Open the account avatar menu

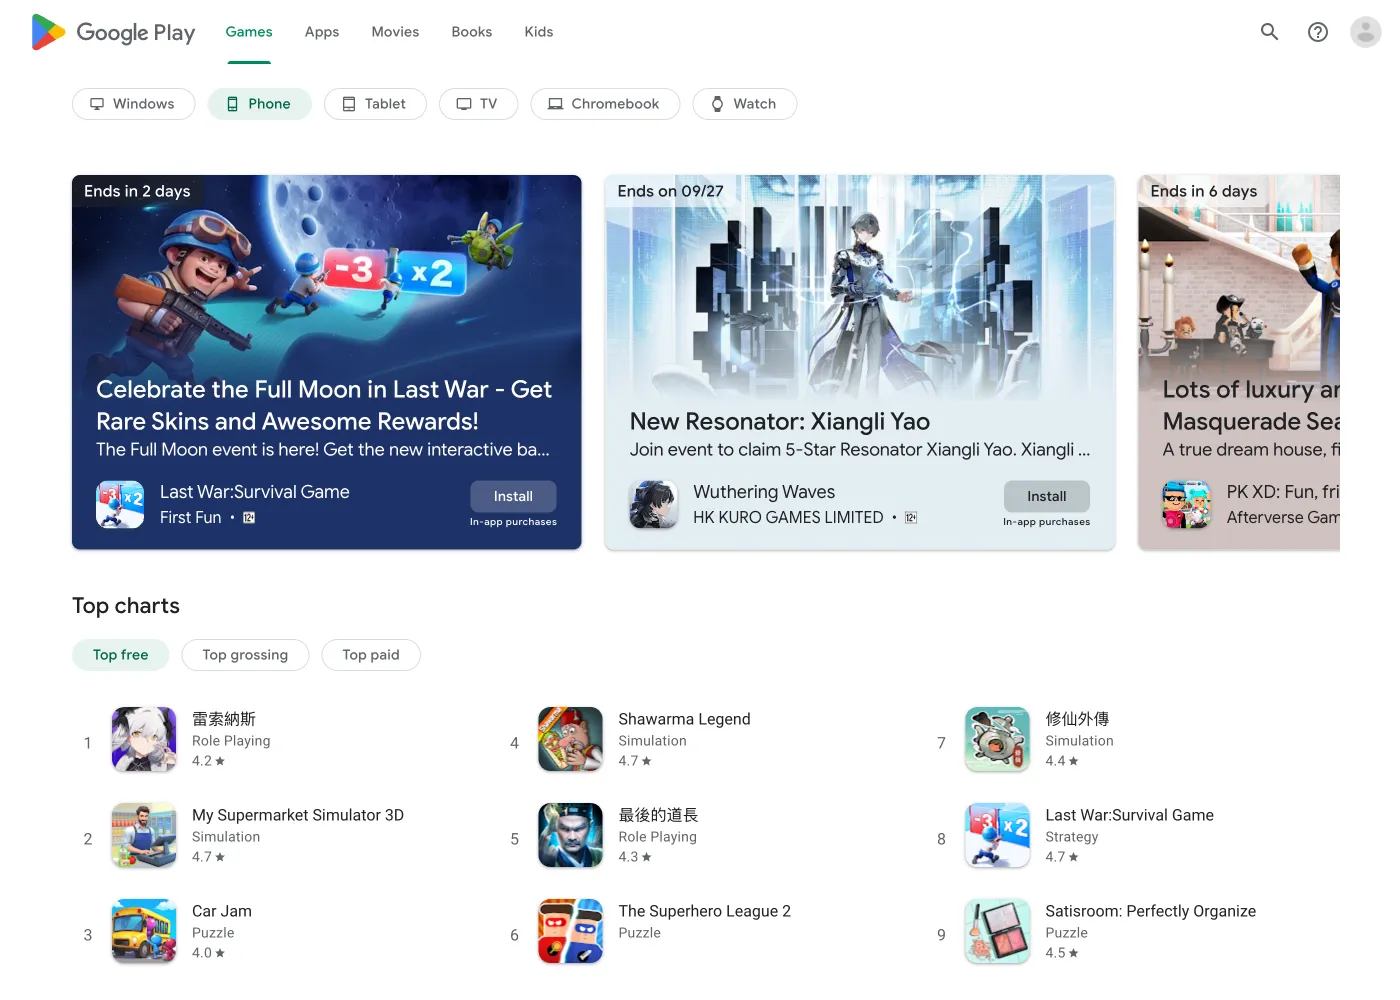click(1365, 32)
